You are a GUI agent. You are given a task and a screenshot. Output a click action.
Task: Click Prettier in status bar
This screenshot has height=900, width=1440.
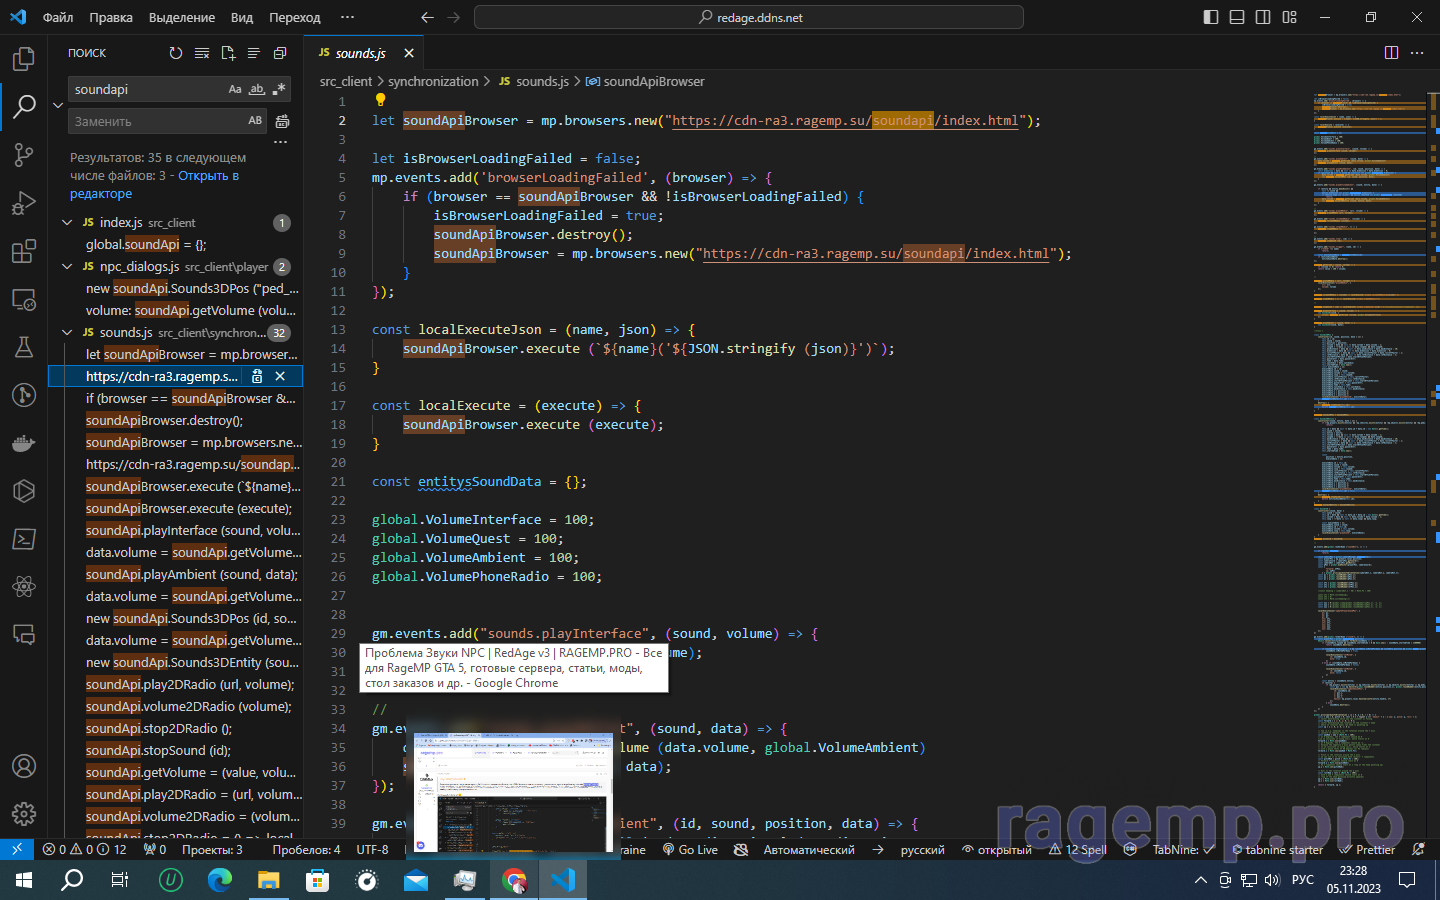1368,849
